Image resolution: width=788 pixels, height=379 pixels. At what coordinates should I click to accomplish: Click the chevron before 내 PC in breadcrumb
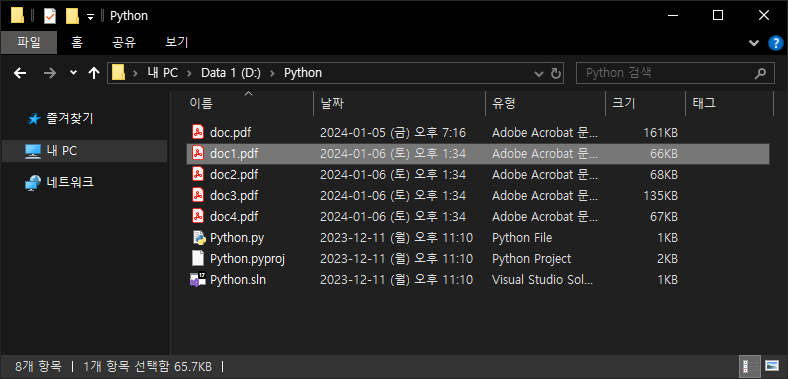point(135,73)
